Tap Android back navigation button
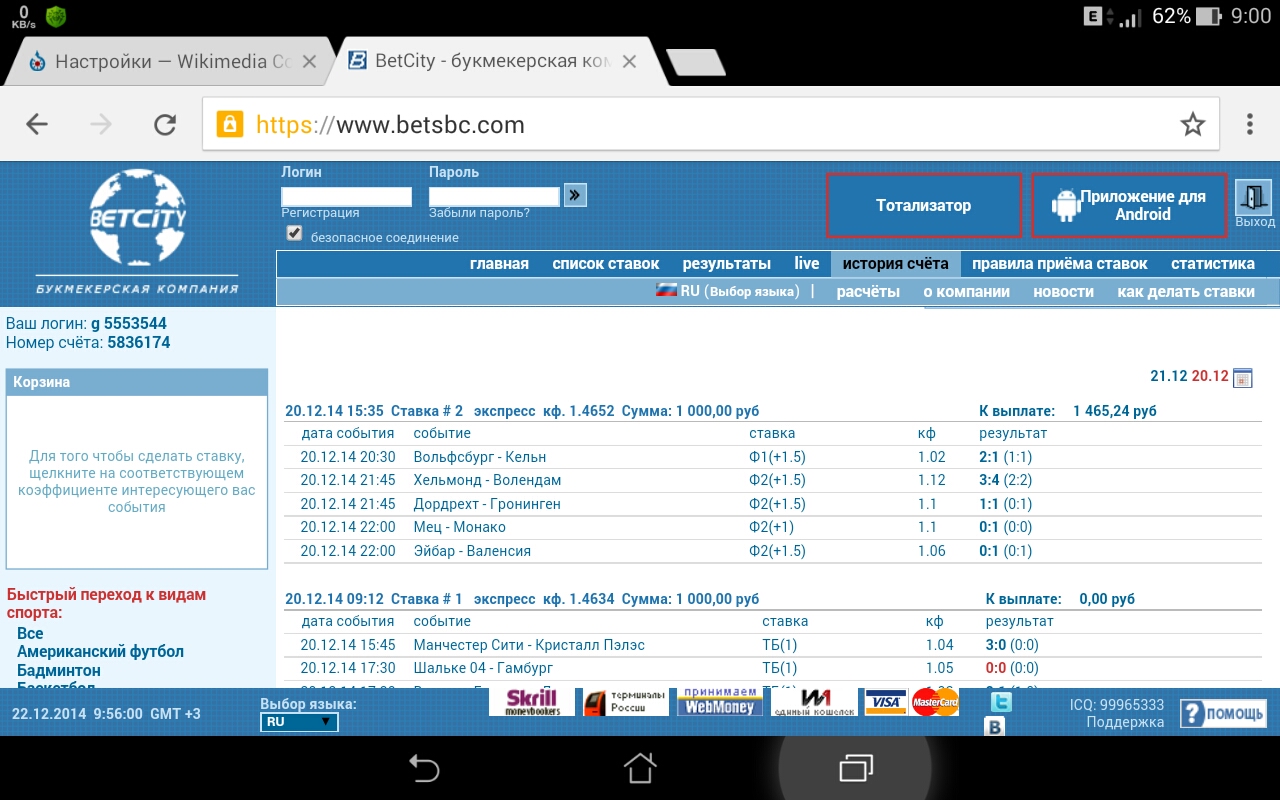 point(424,768)
